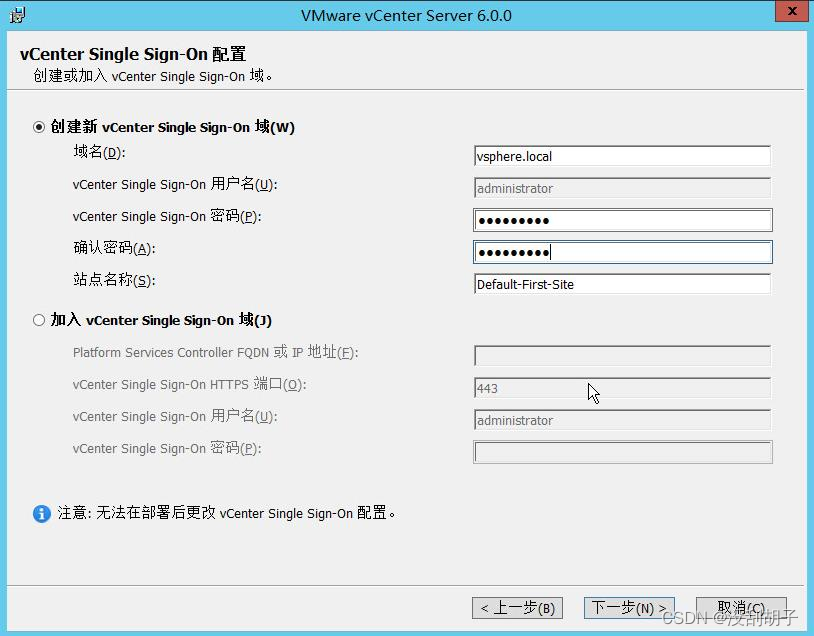Image resolution: width=814 pixels, height=636 pixels.
Task: Click the 站点名称(S) label
Action: click(x=114, y=280)
